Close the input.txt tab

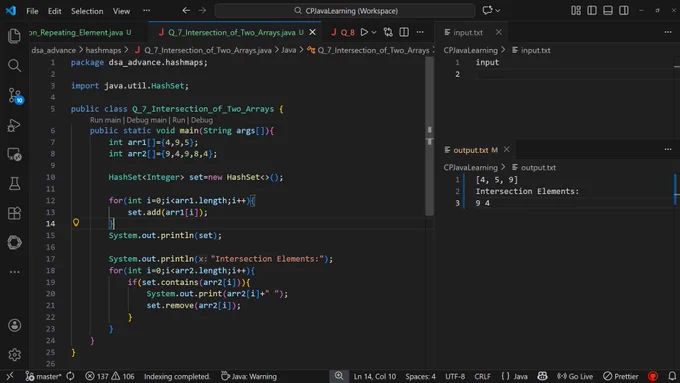pos(499,32)
